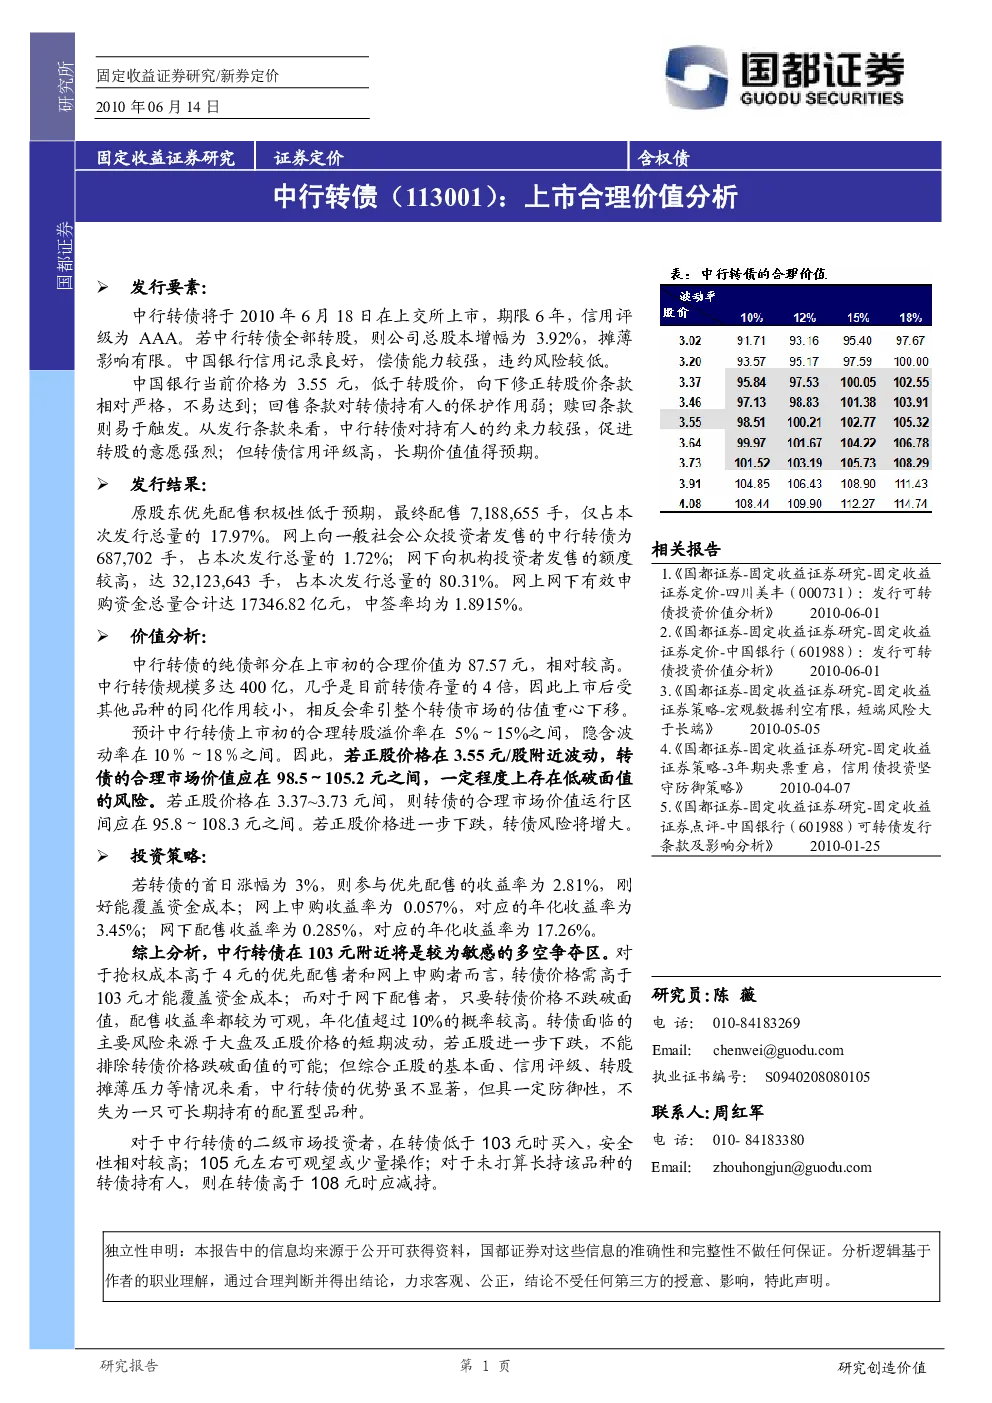This screenshot has height=1403, width=992.
Task: Click the researcher name 研究员:陈薇
Action: 704,995
